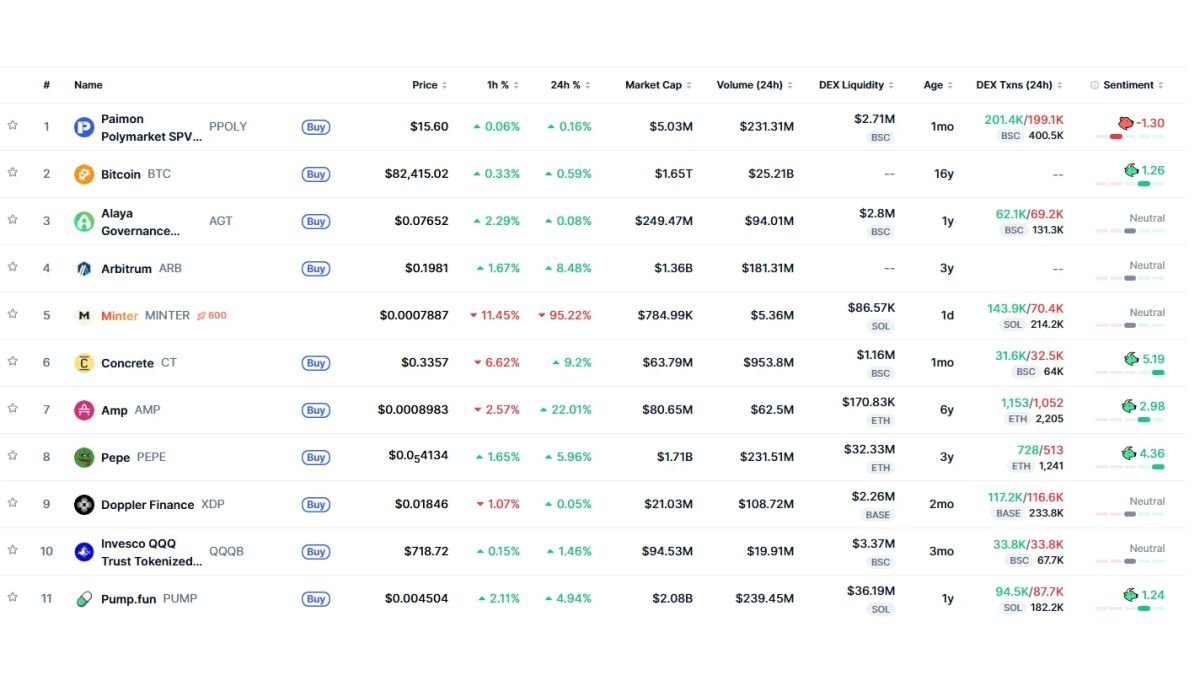Click the Doppler Finance black logo
Viewport: 1200px width, 675px height.
click(84, 504)
